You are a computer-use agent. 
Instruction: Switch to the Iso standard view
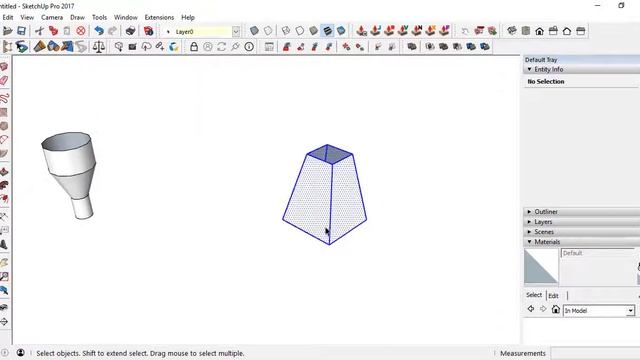(512, 31)
